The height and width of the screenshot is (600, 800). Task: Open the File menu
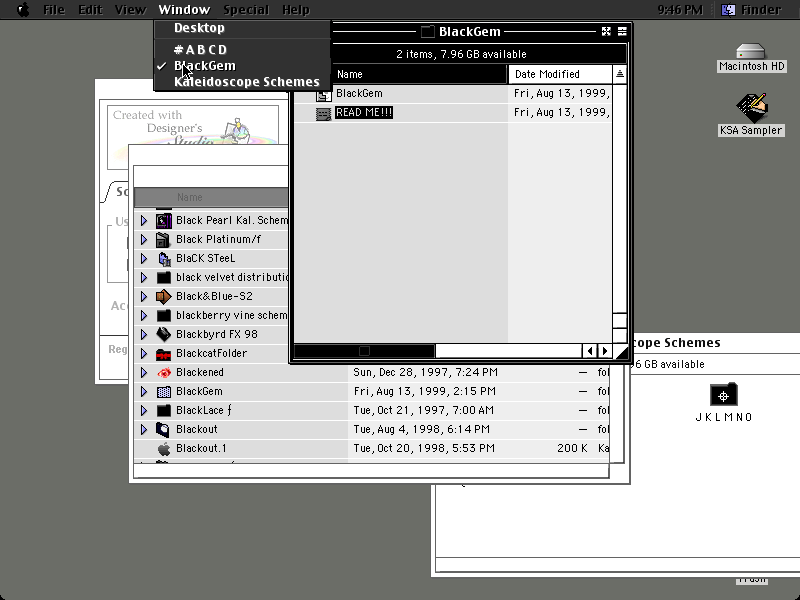54,10
